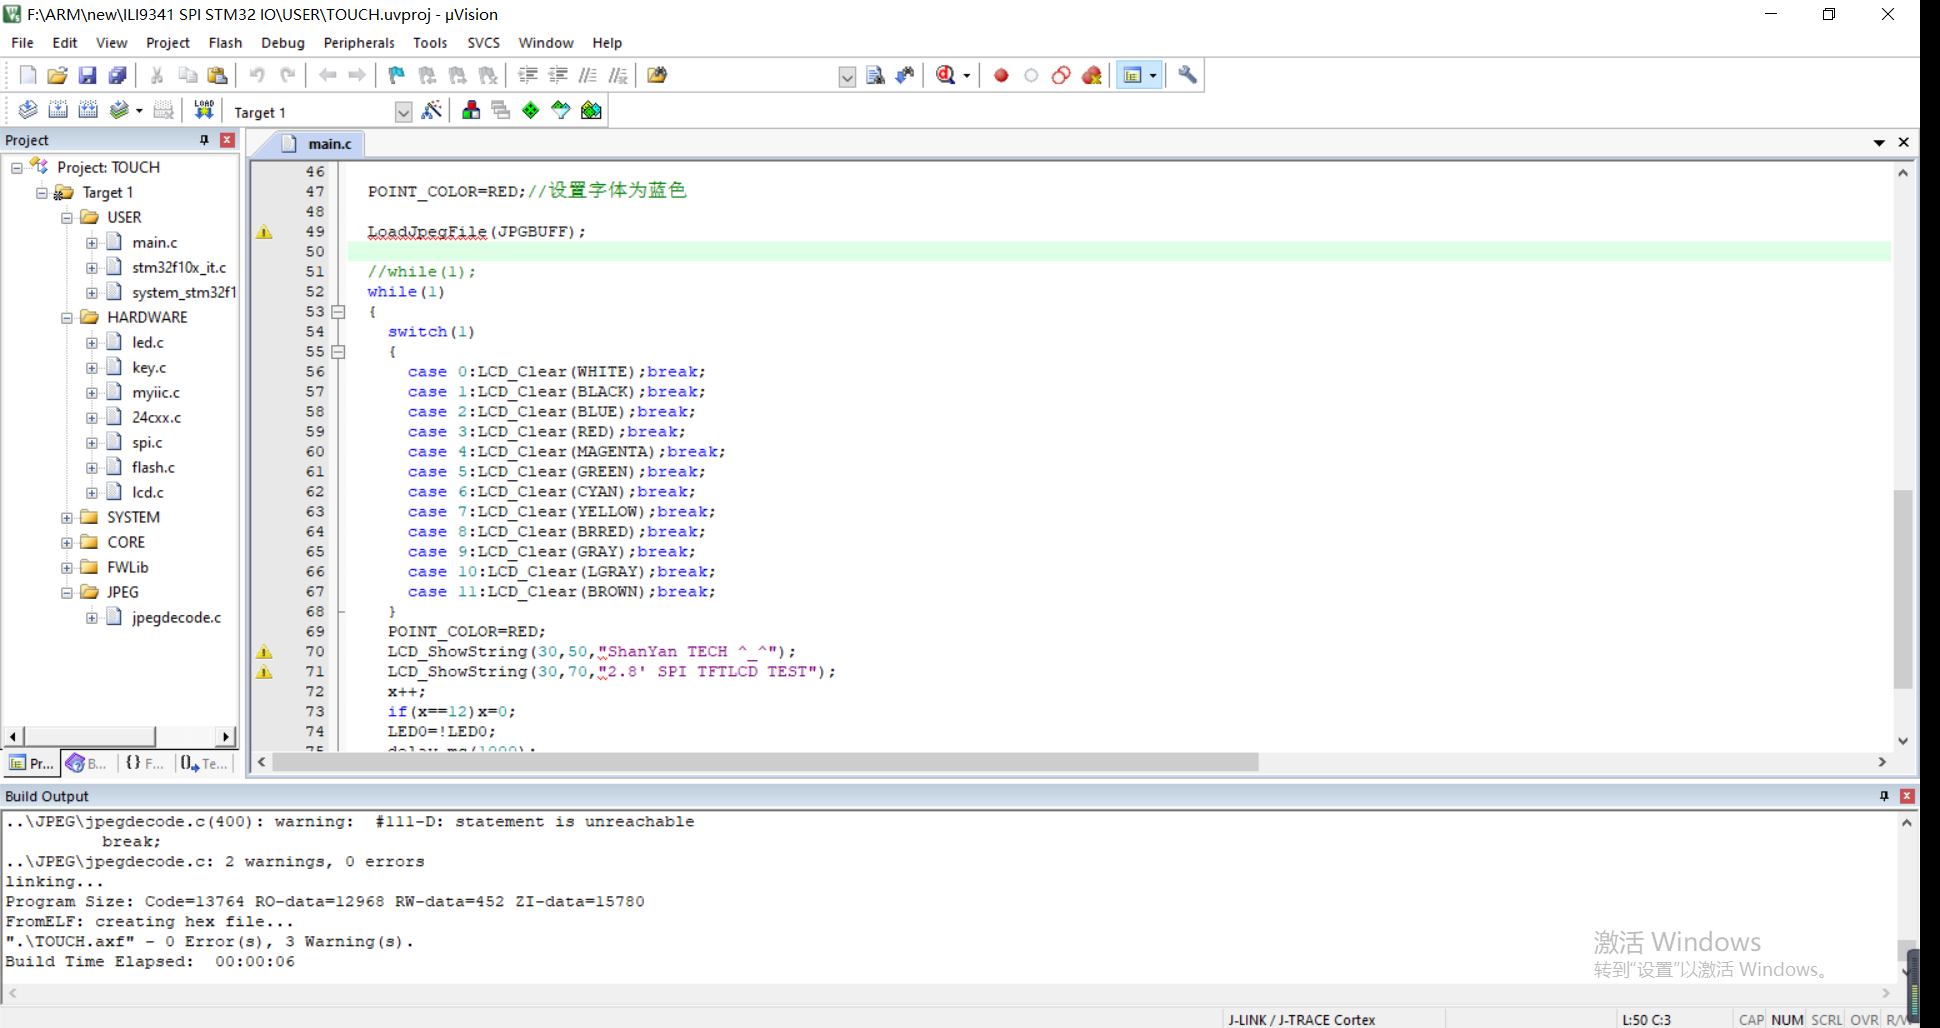Start the debug session icon
This screenshot has height=1028, width=1940.
point(945,75)
